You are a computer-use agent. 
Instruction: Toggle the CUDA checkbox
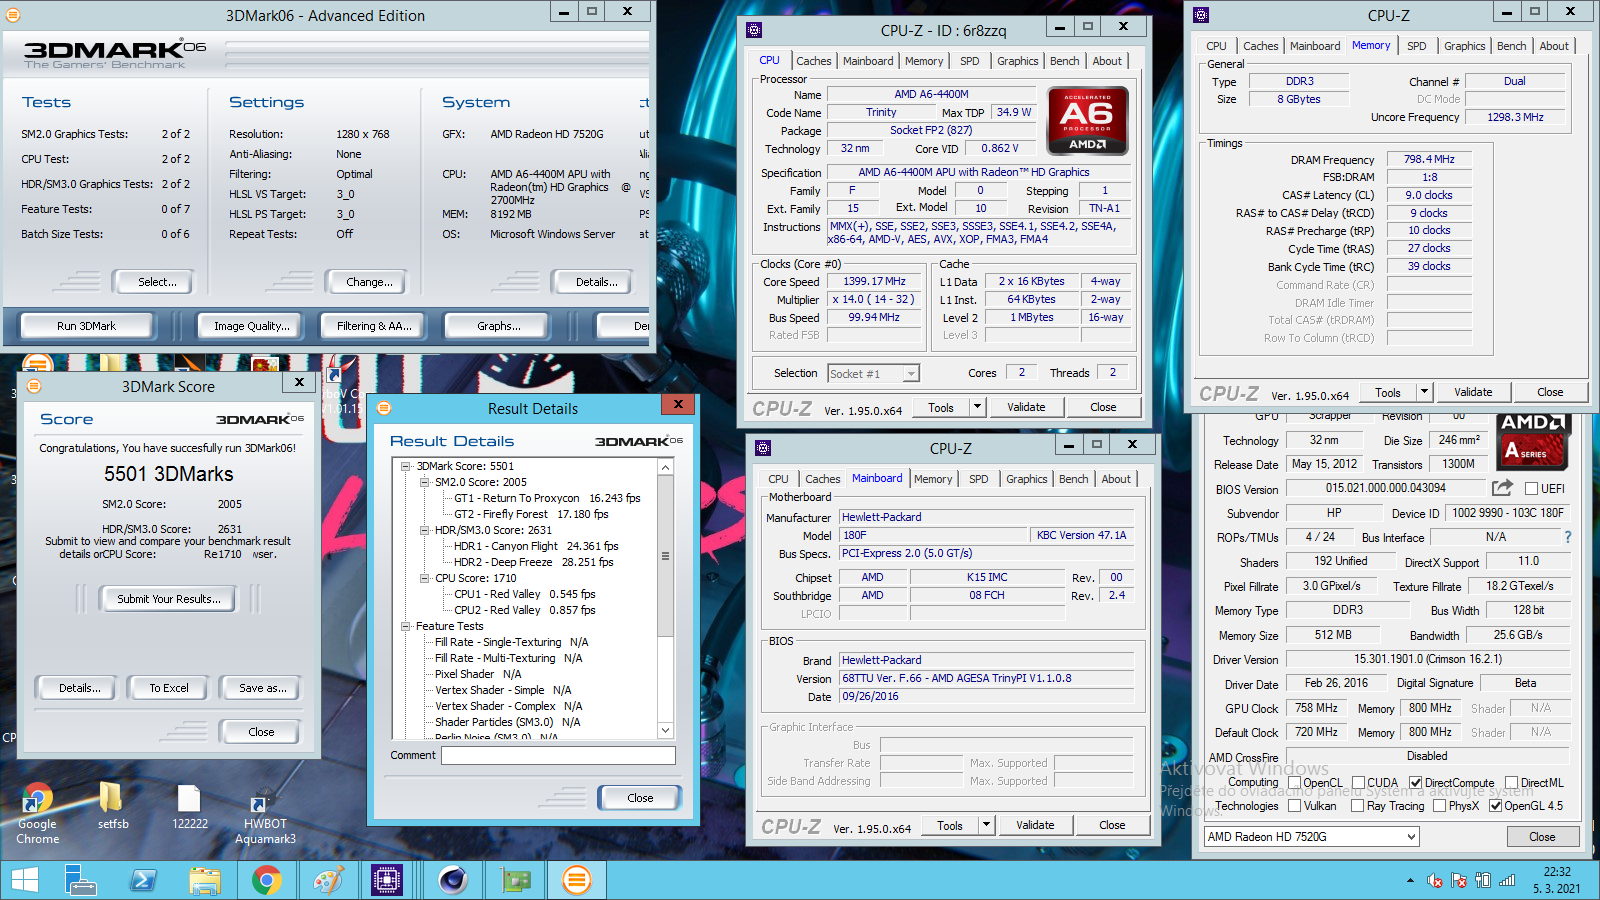1358,783
